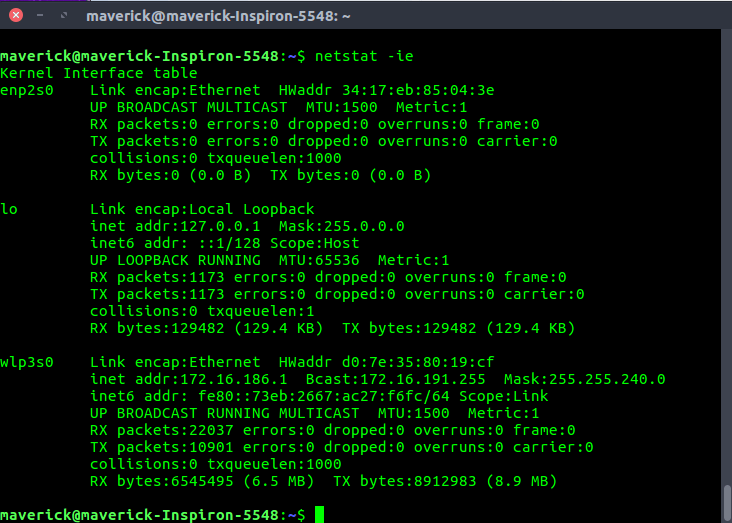Screen dimensions: 732x523
Task: Click 'RX bytes:6545495 (6.5 MB)'
Action: click(x=202, y=481)
